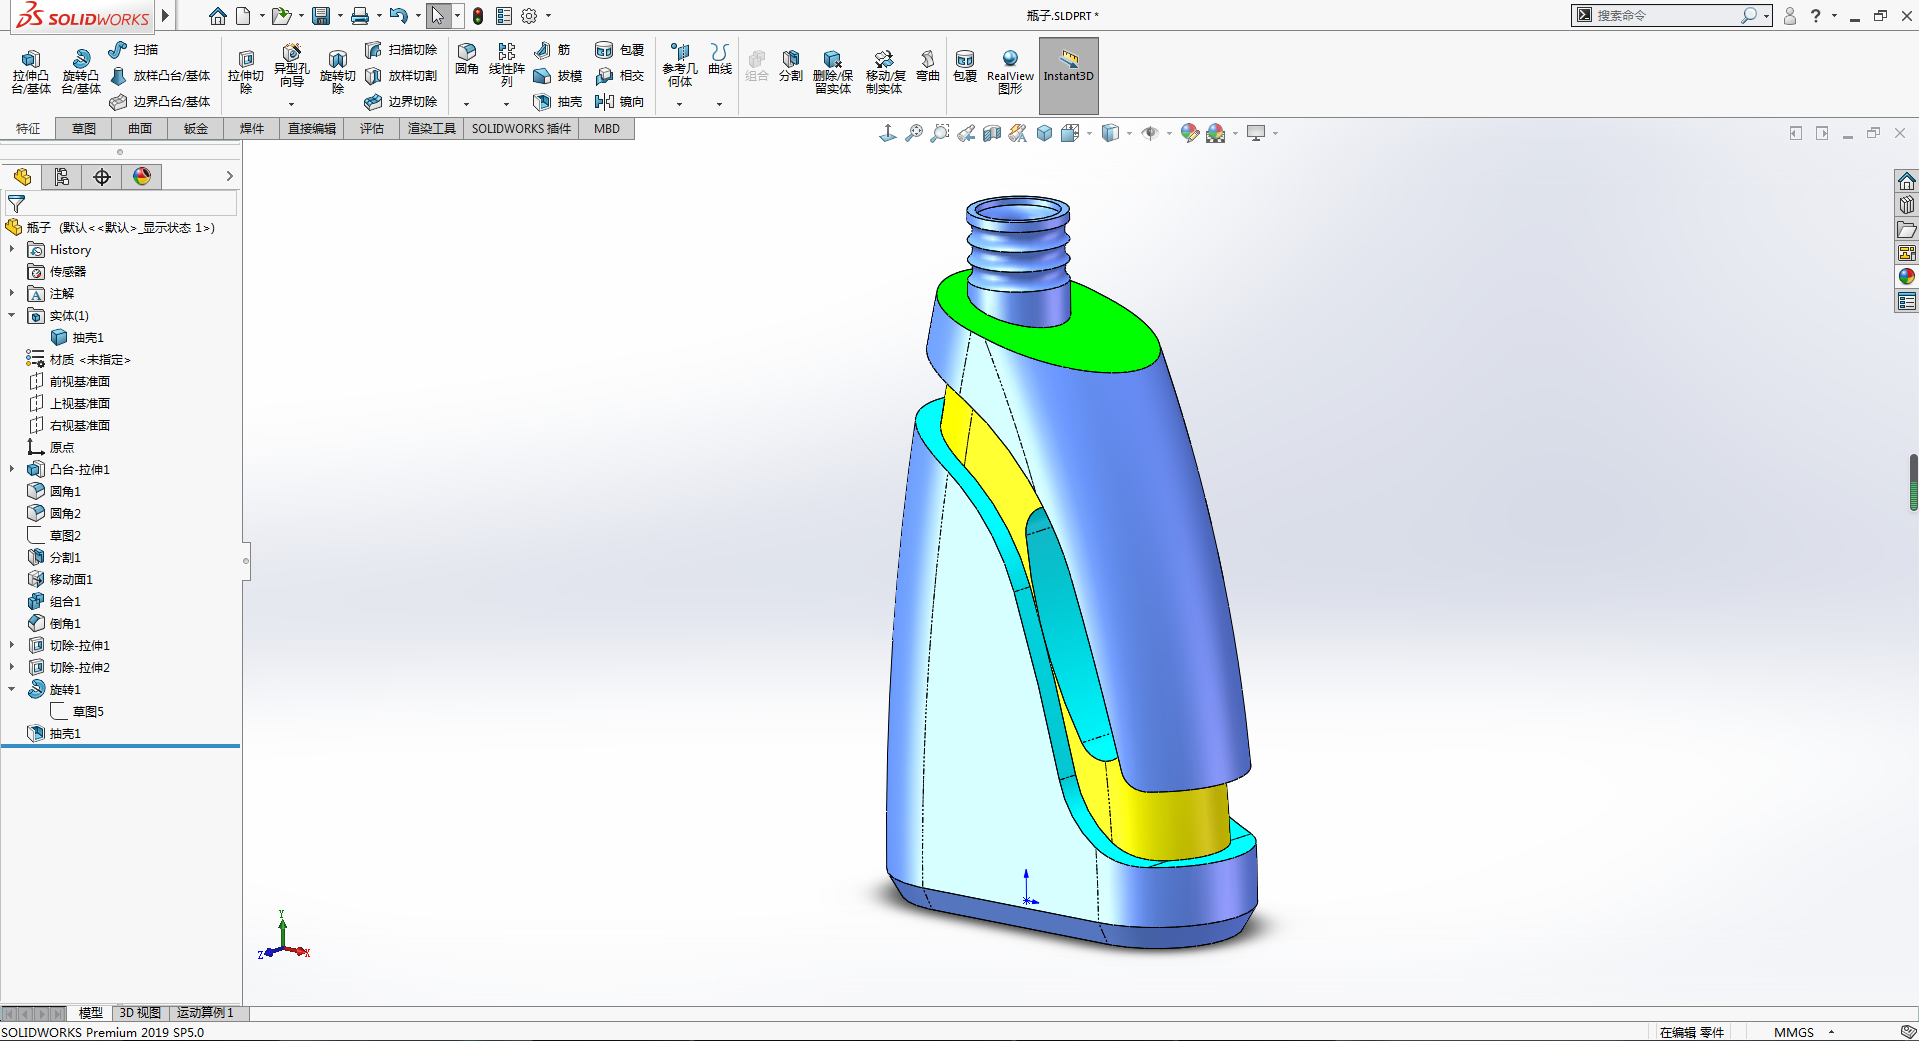This screenshot has width=1919, height=1041.
Task: Open the FeatureManager design tree tab
Action: [22, 177]
